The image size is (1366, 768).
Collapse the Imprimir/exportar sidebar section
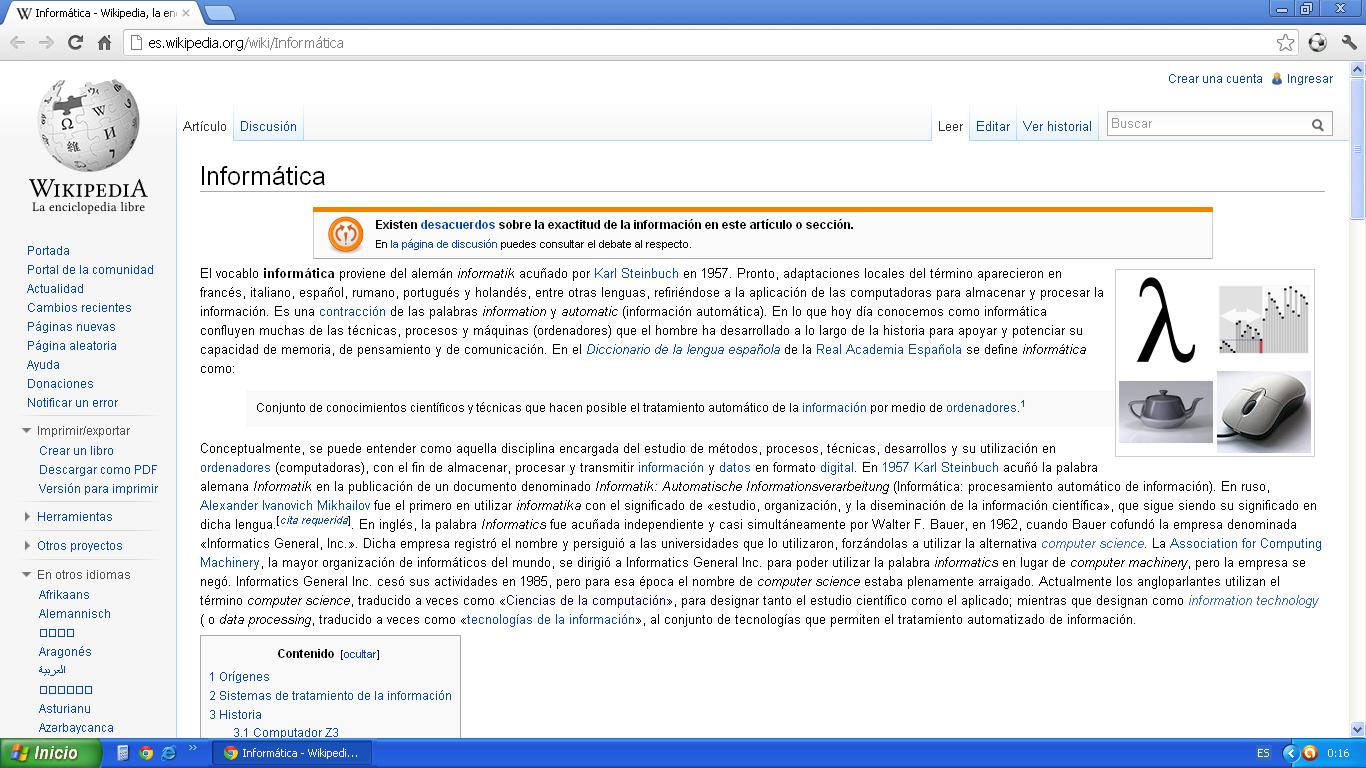point(27,431)
